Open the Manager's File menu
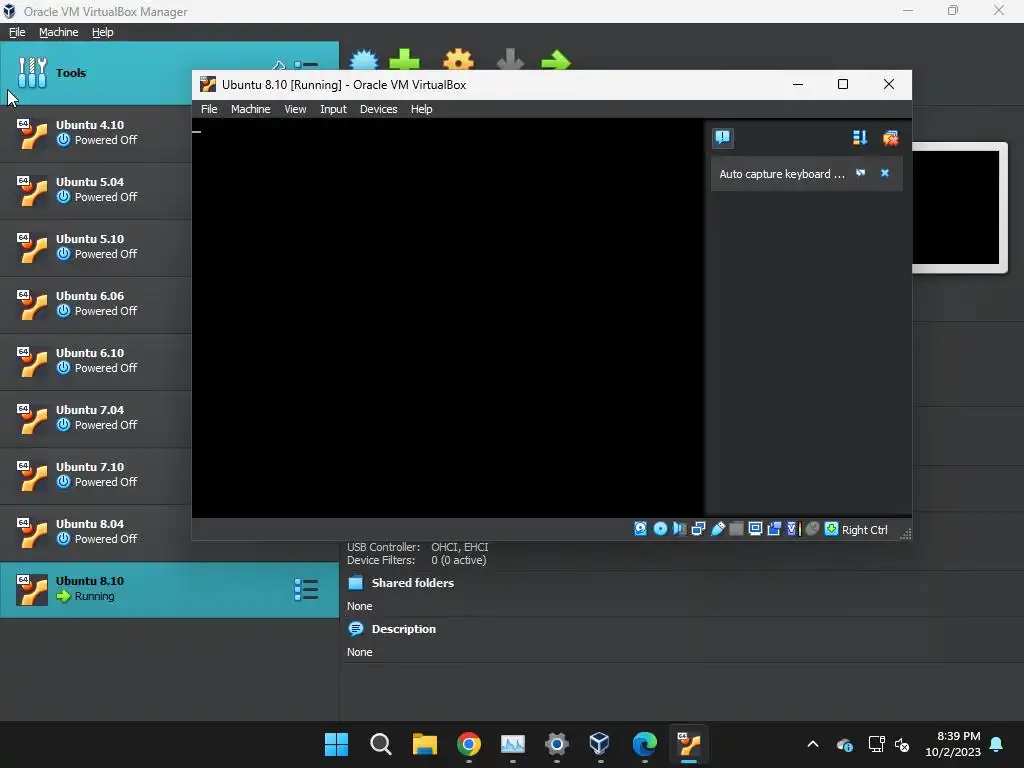This screenshot has height=768, width=1024. click(17, 32)
